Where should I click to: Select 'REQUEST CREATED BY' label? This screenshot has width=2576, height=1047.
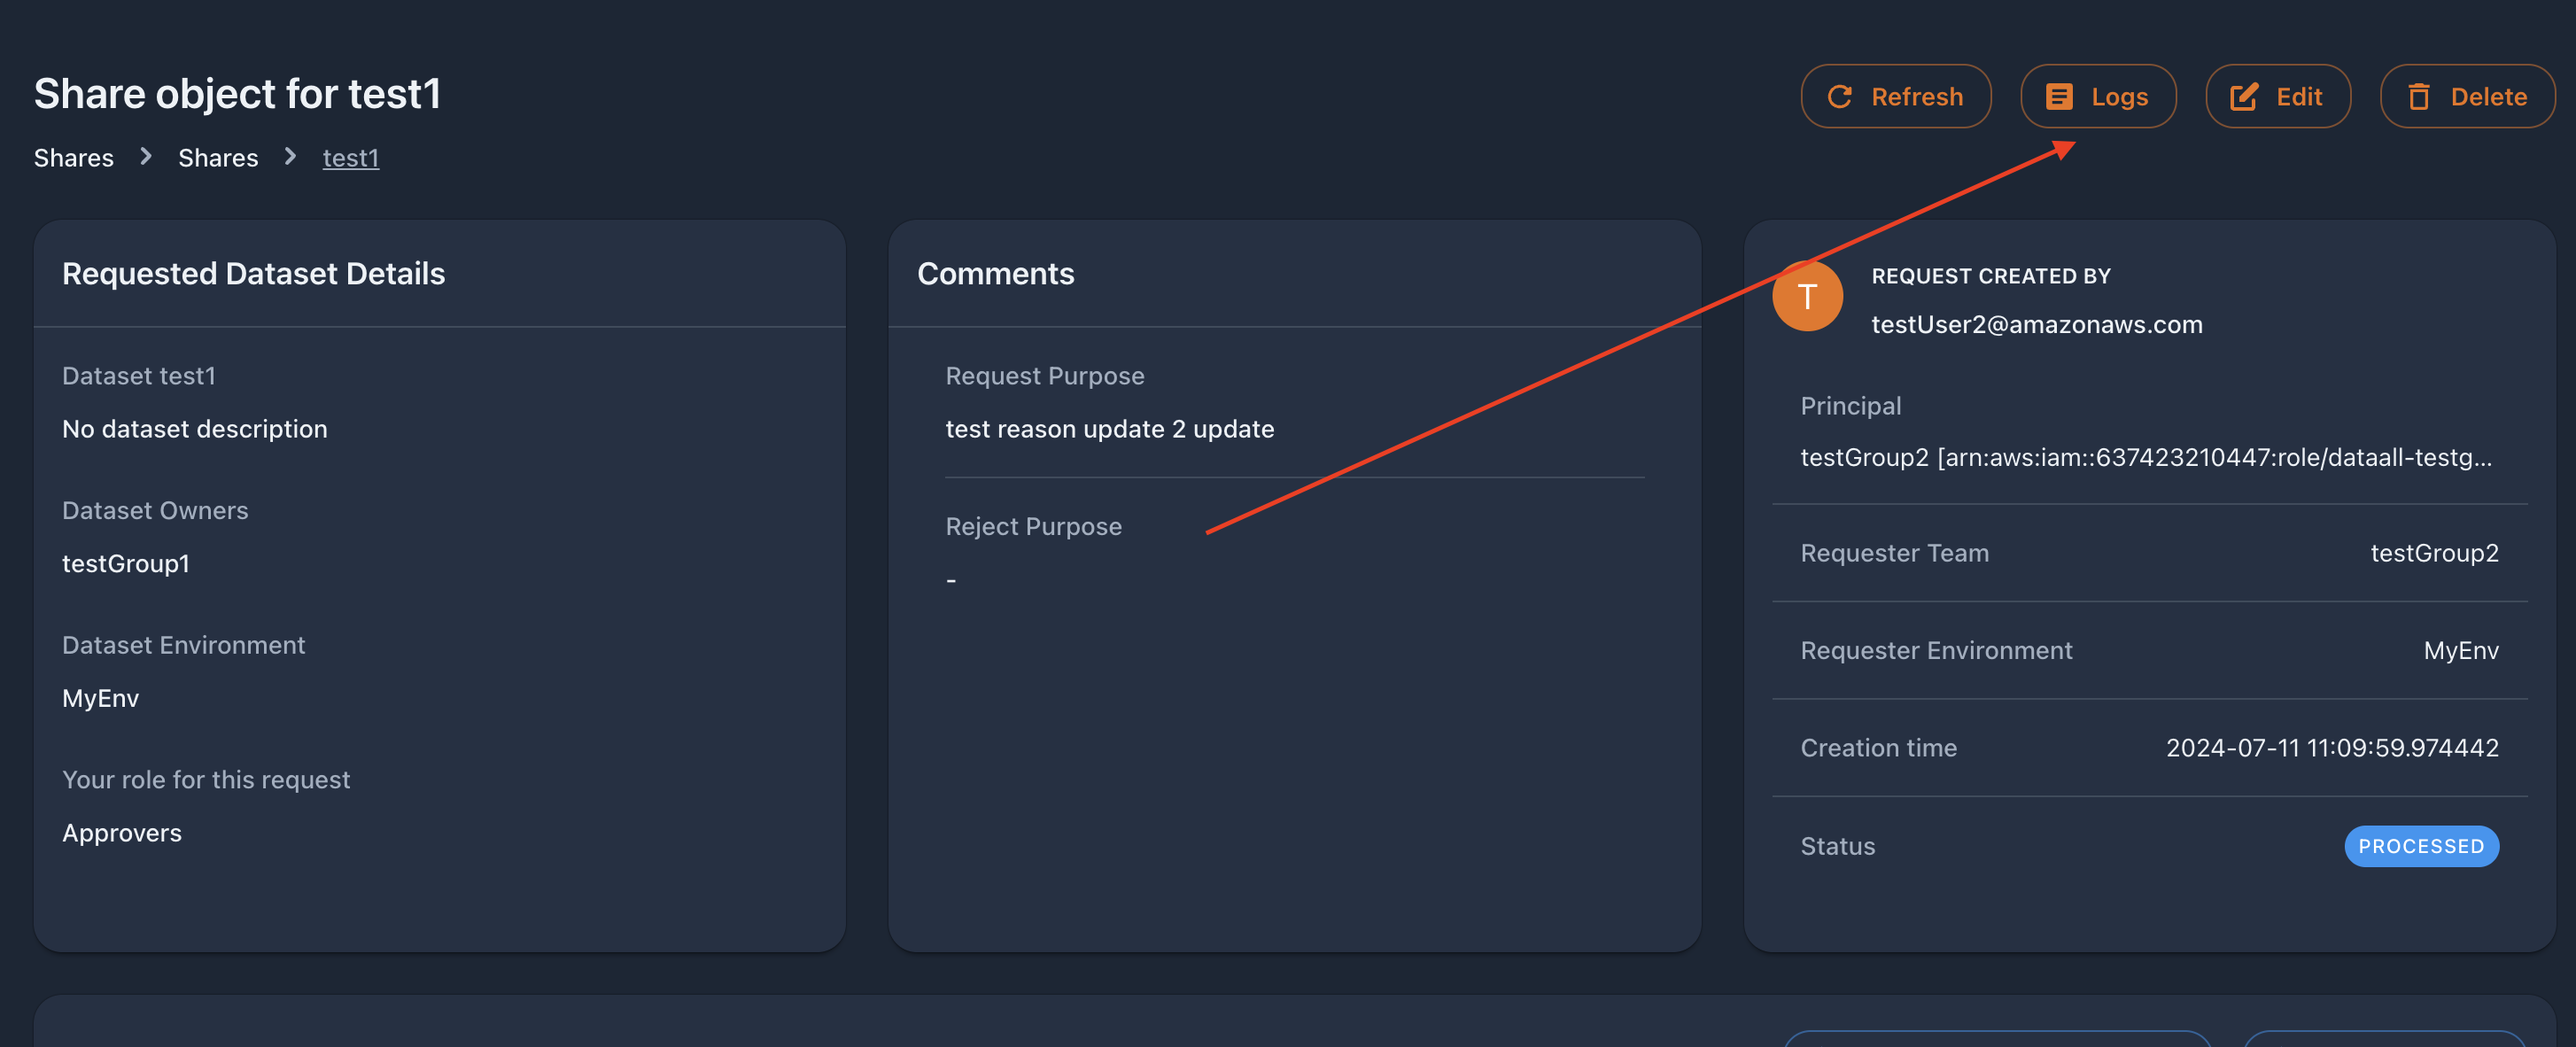tap(1991, 275)
